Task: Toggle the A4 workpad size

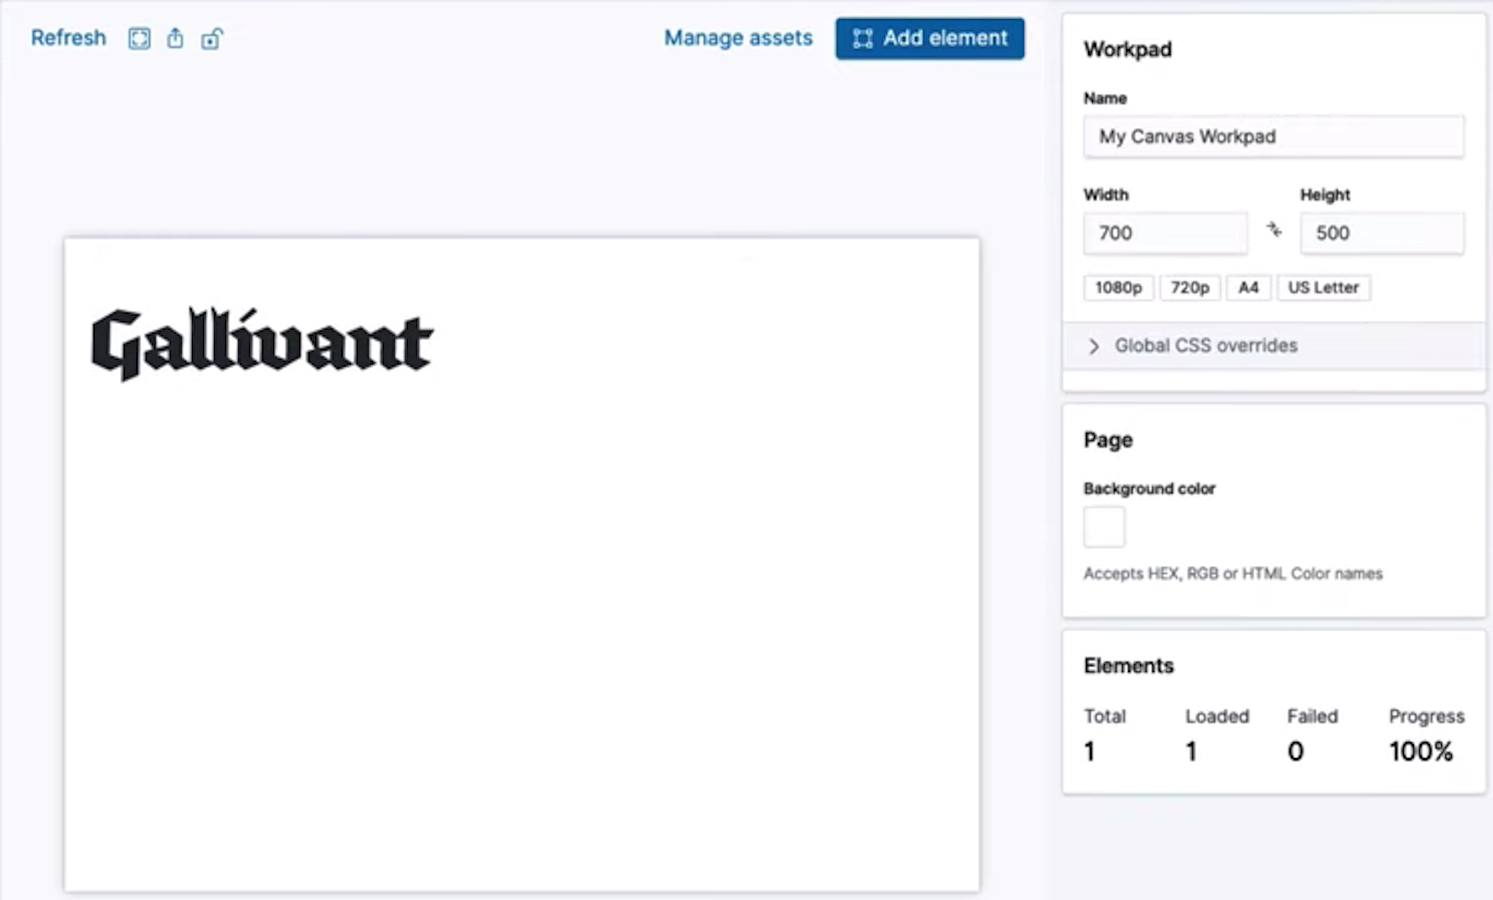Action: pos(1248,287)
